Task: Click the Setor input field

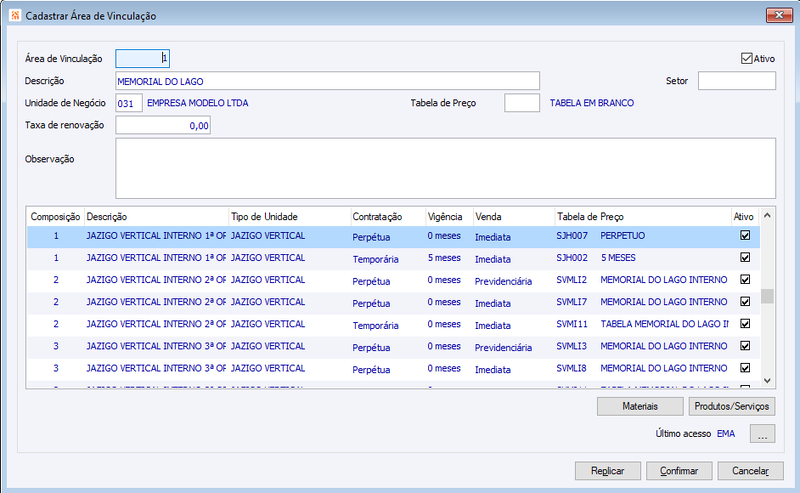Action: click(737, 81)
